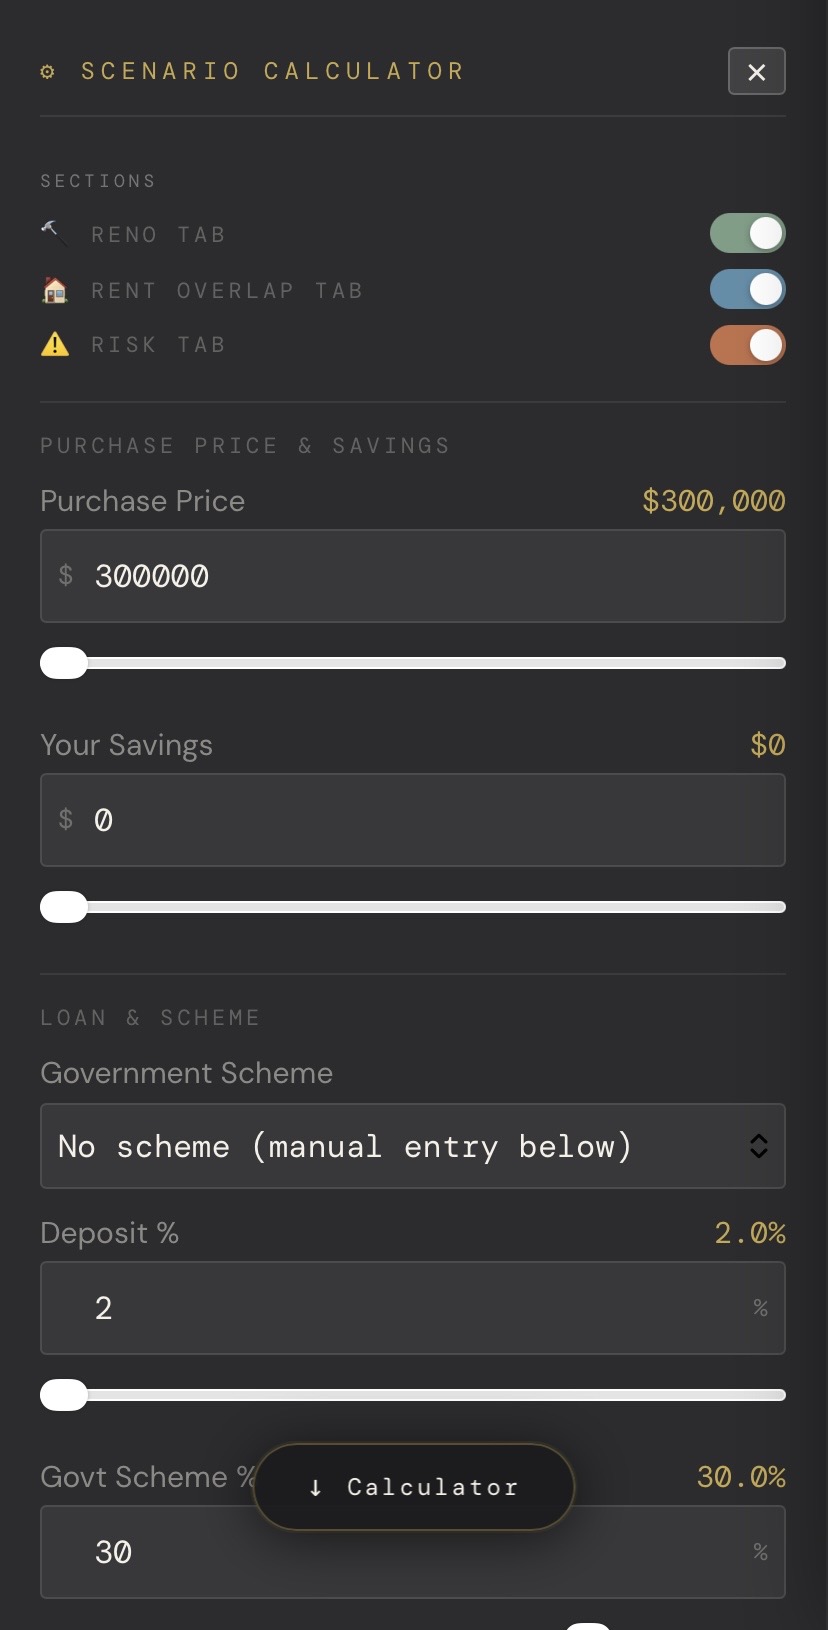Click the house icon beside Rent Overlap Tab
The width and height of the screenshot is (828, 1630).
(x=54, y=289)
